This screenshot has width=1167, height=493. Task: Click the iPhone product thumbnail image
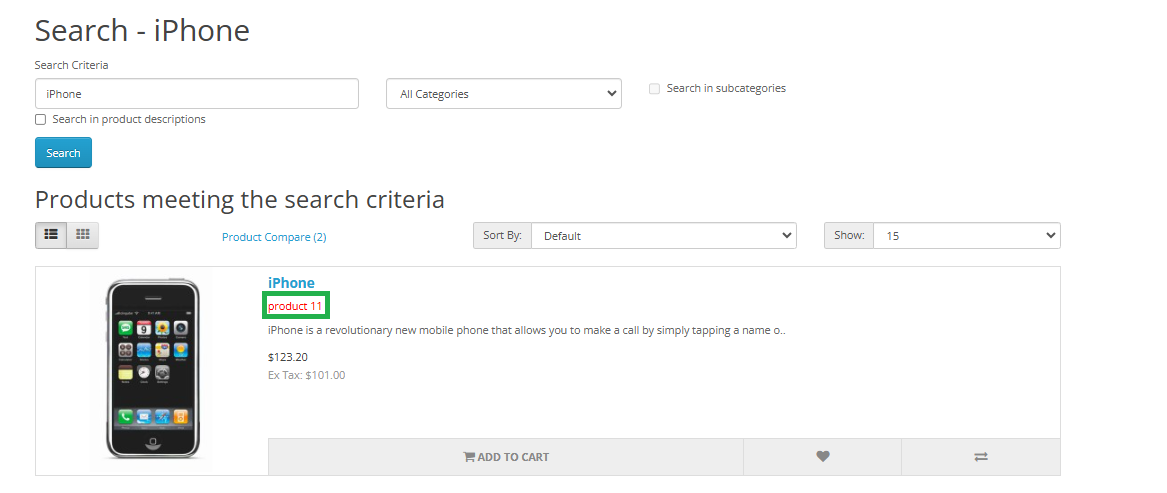click(x=152, y=368)
